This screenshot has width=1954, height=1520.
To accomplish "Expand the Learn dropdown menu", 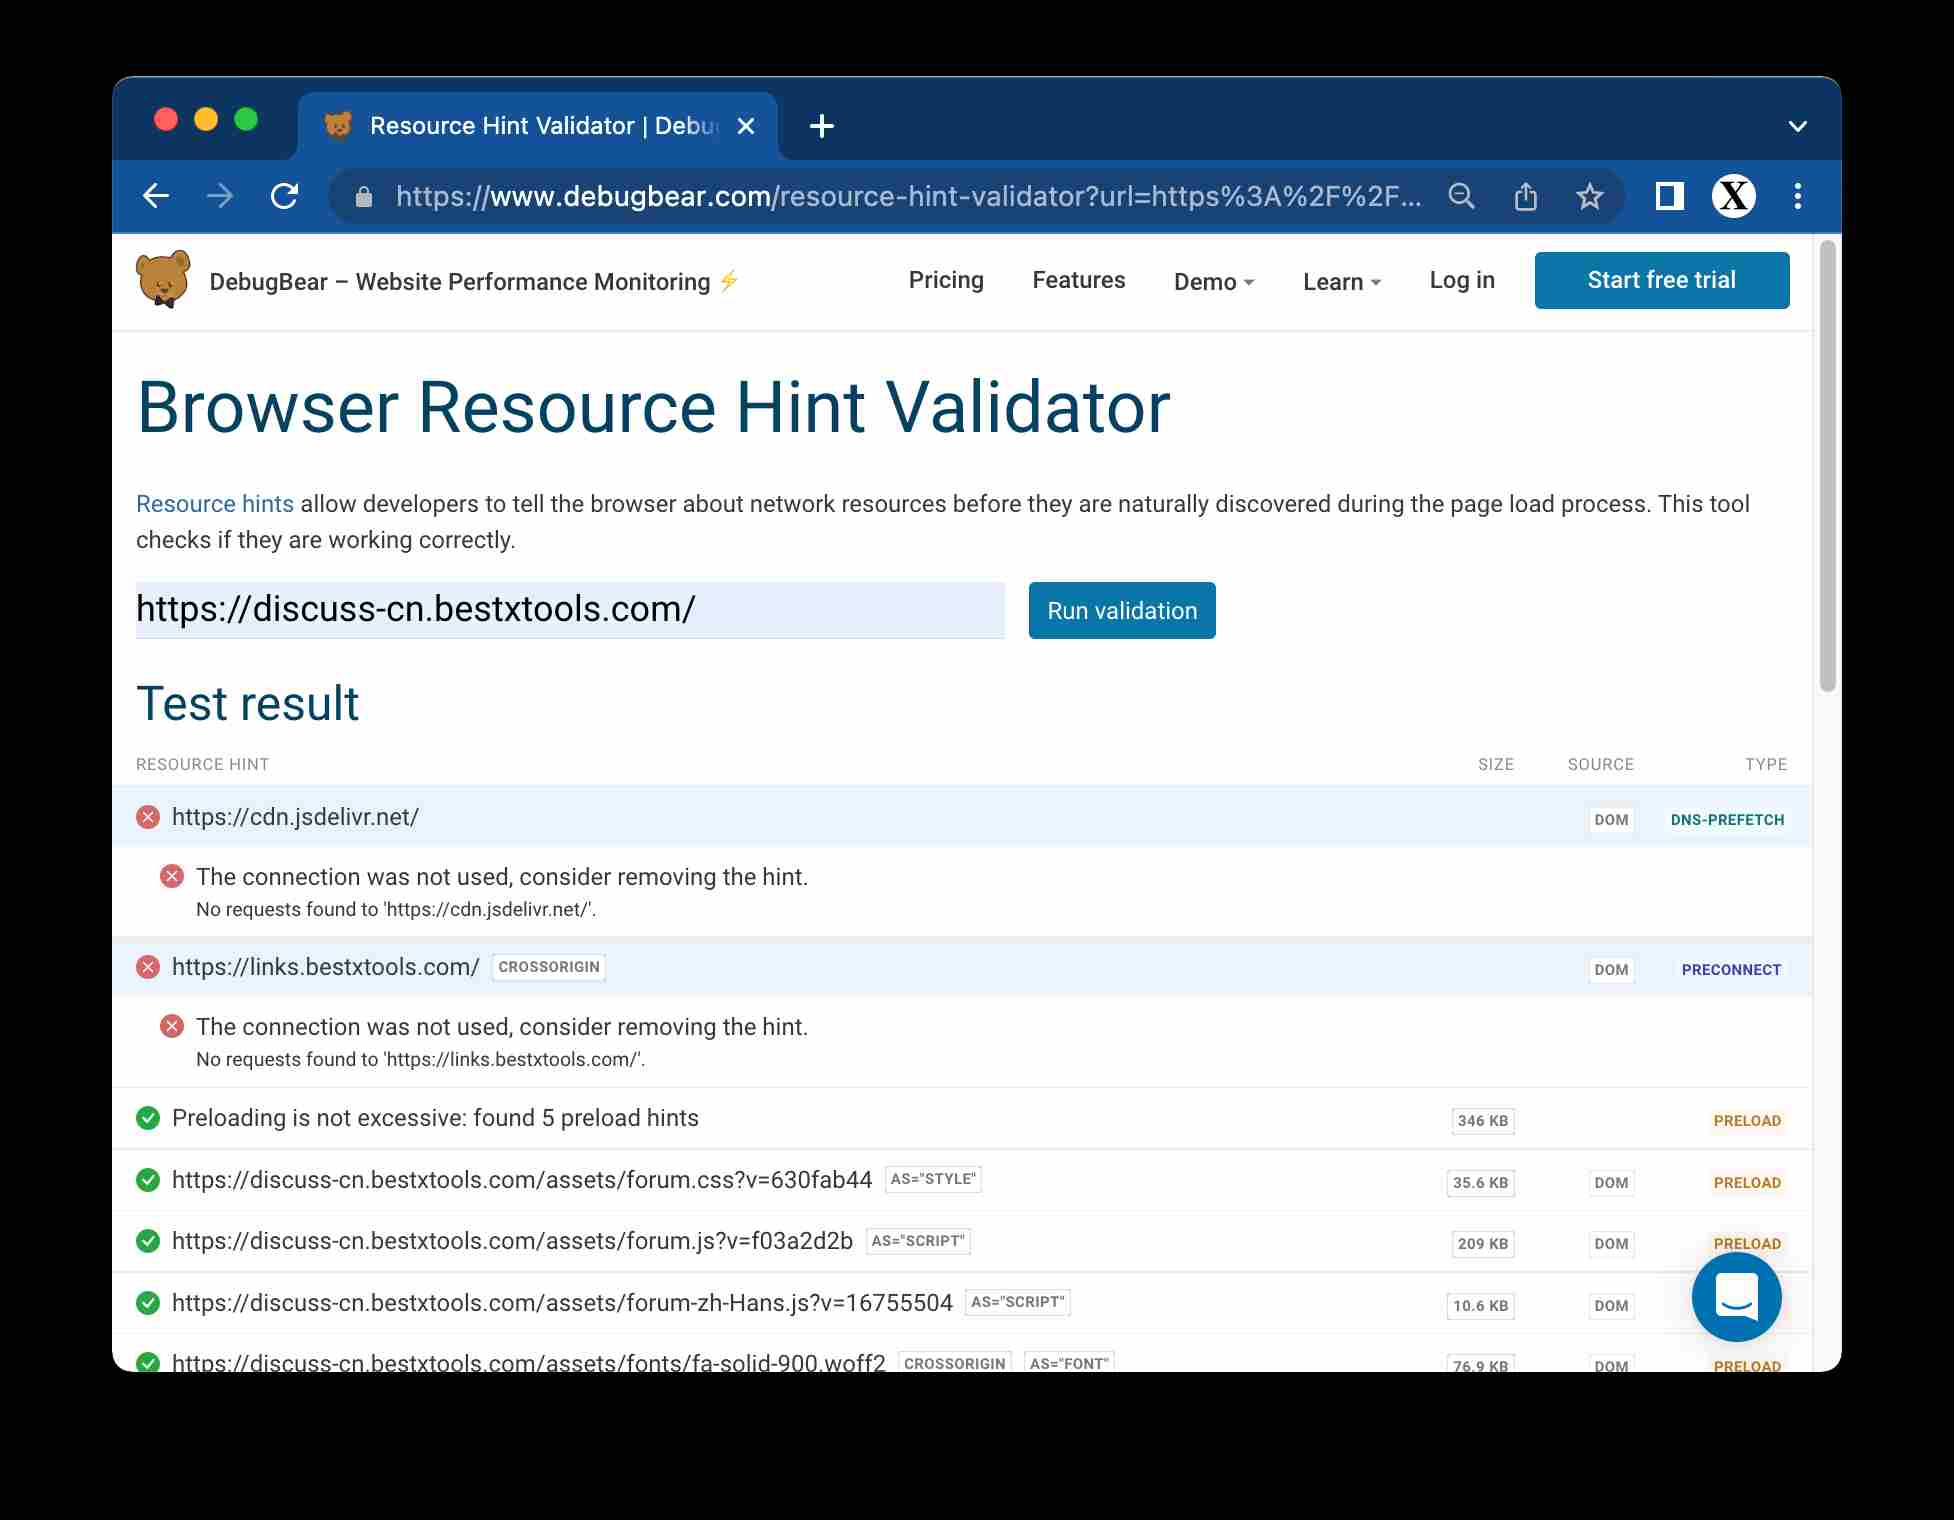I will (x=1341, y=282).
